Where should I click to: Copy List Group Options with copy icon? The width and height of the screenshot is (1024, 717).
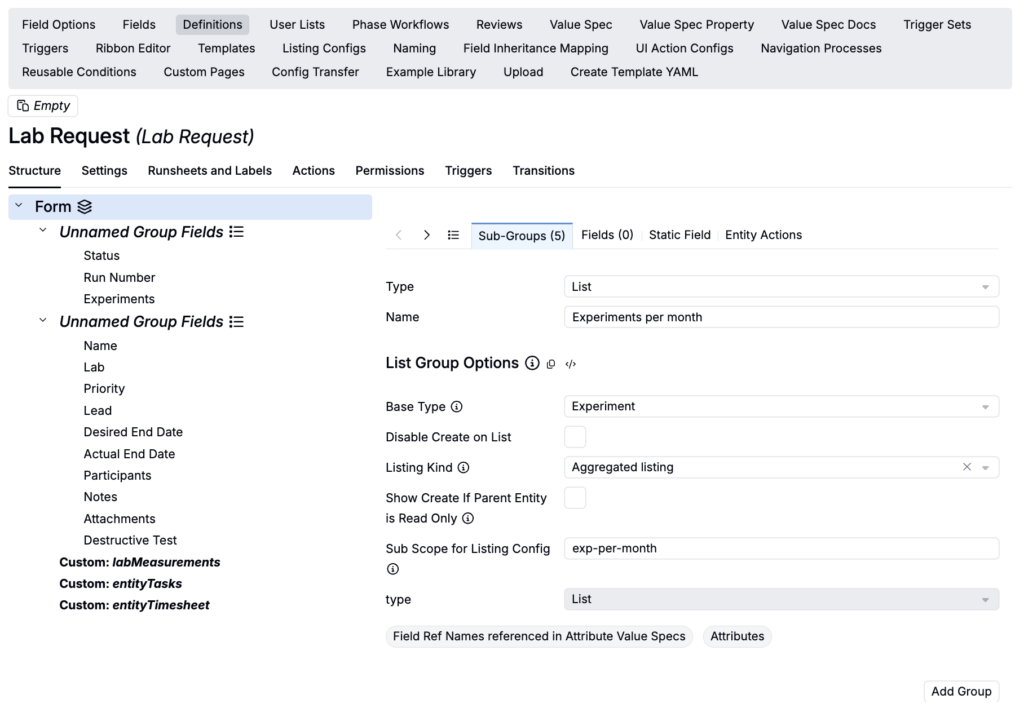pyautogui.click(x=551, y=364)
